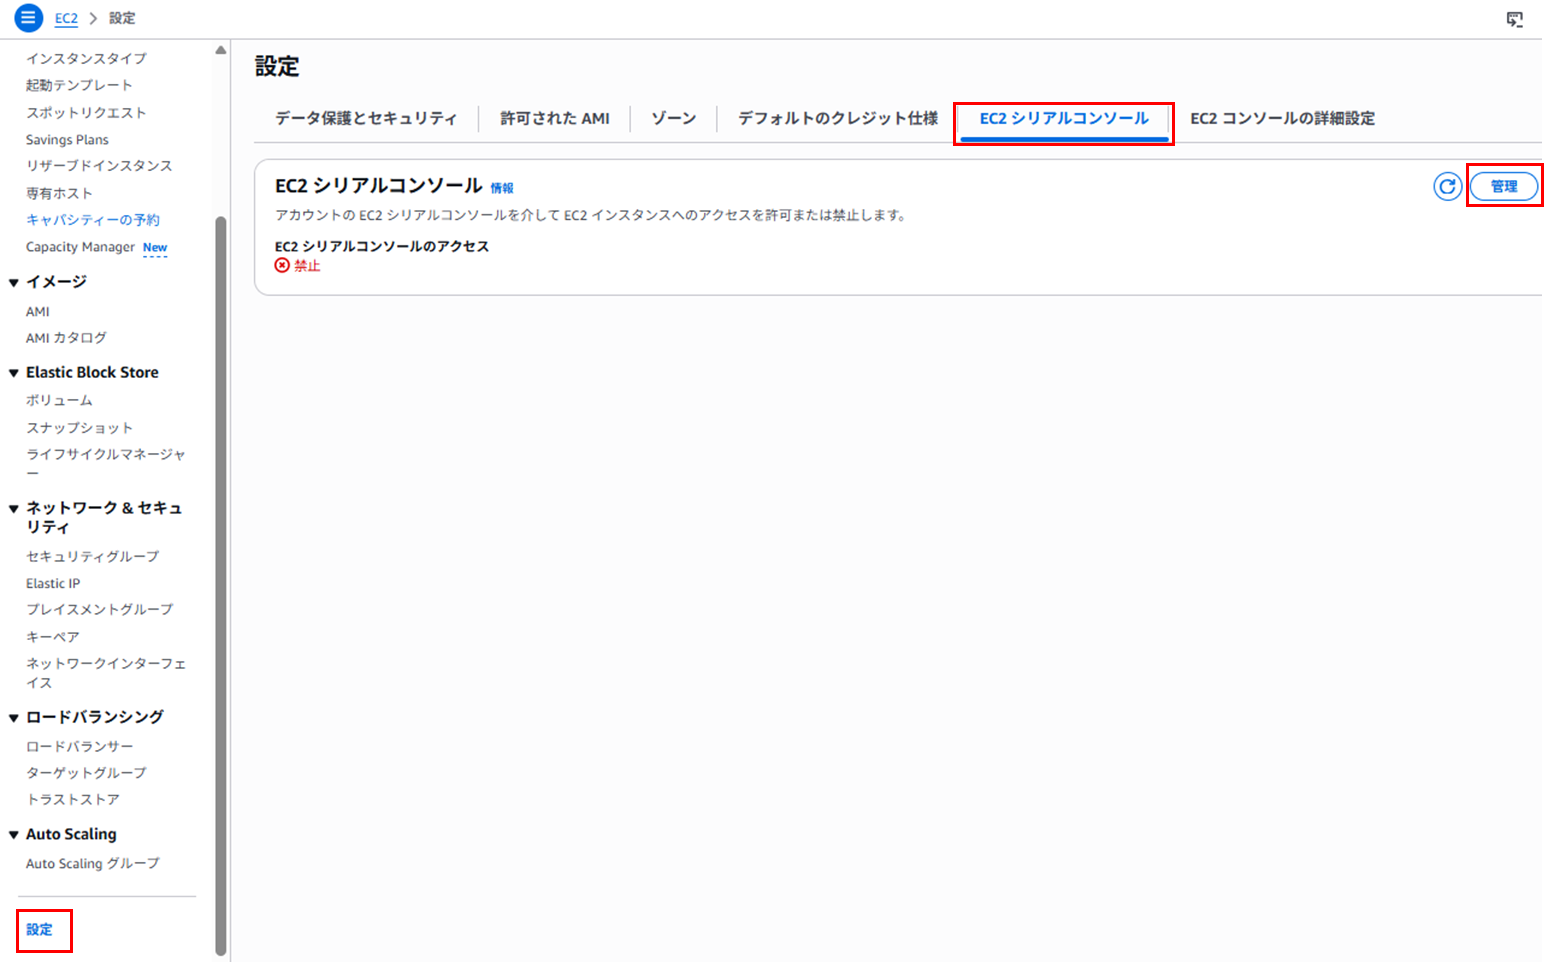Open 専有ホスト in the sidebar

click(x=59, y=193)
